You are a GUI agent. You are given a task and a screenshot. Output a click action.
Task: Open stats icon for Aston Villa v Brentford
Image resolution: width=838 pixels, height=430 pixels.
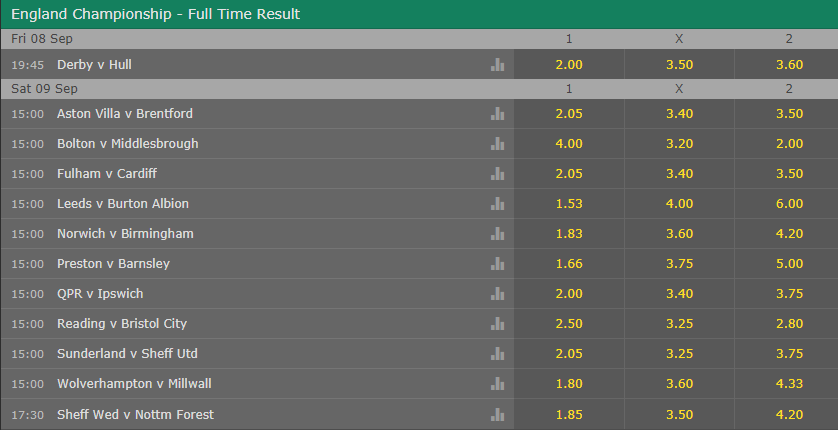[x=497, y=114]
